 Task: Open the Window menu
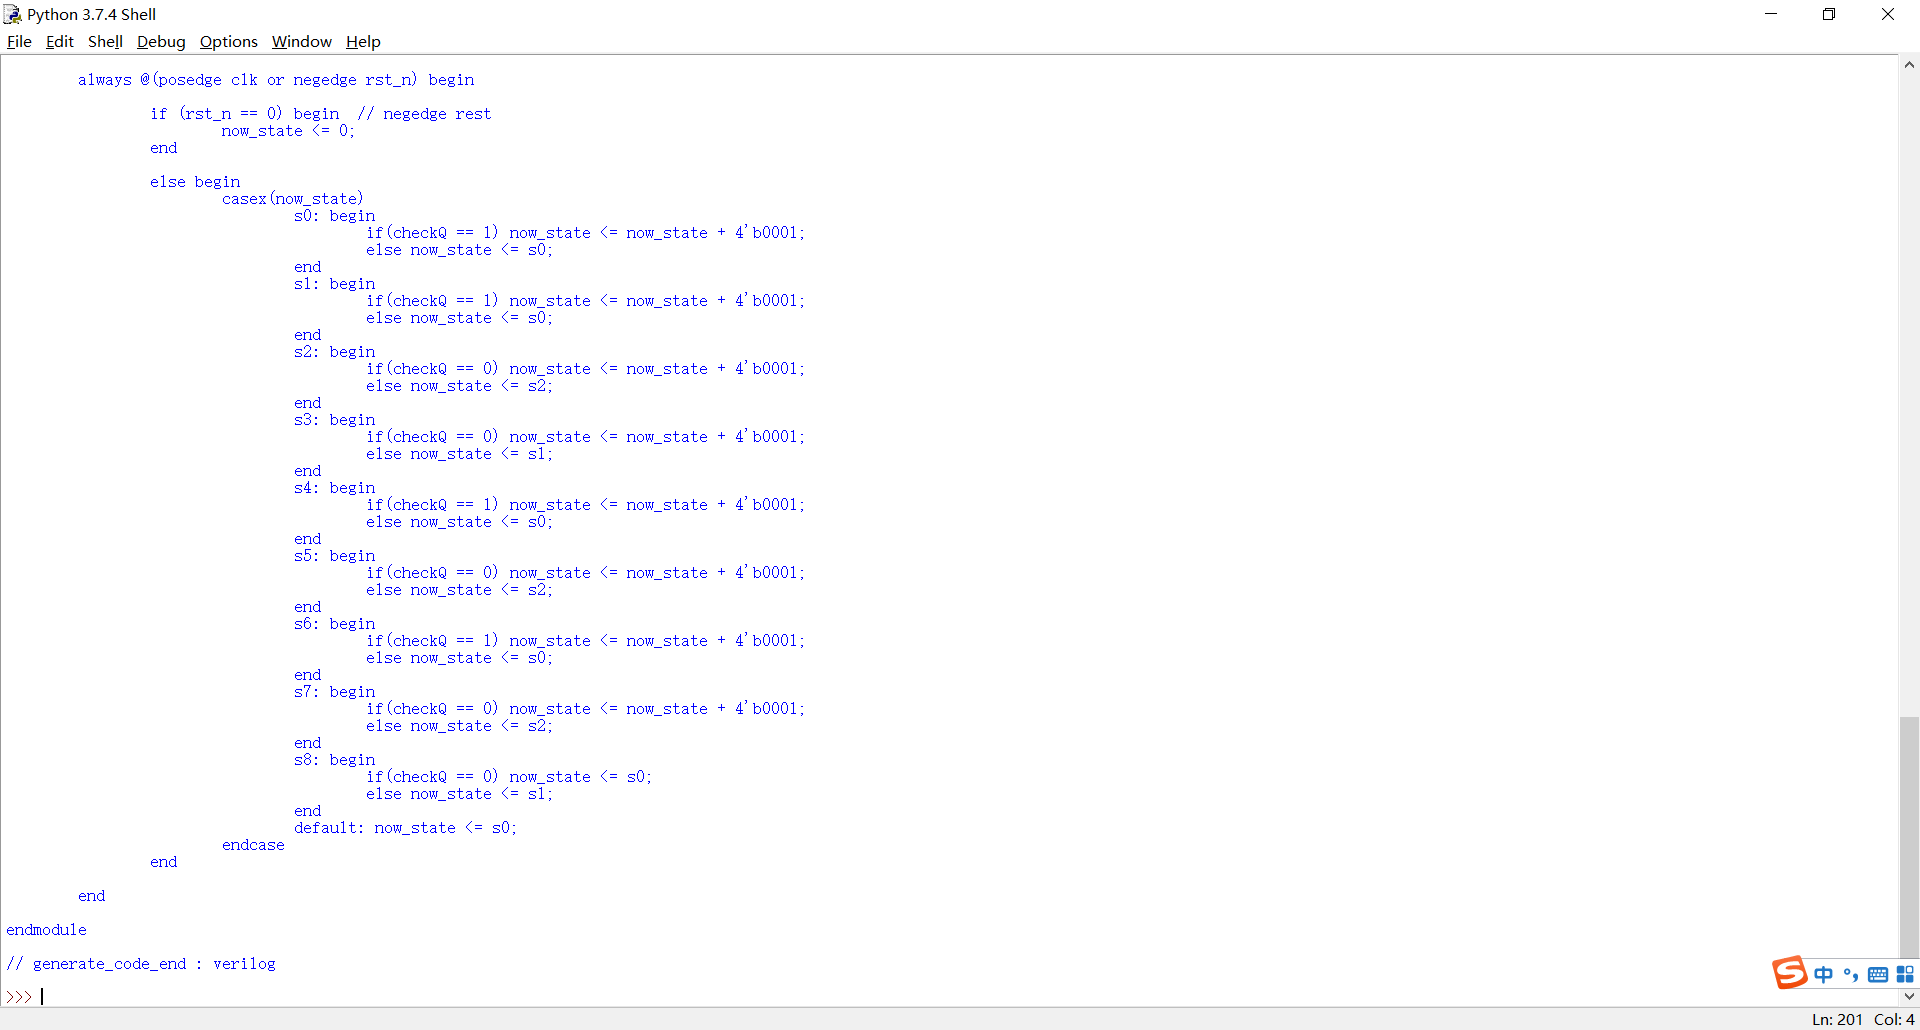[301, 42]
